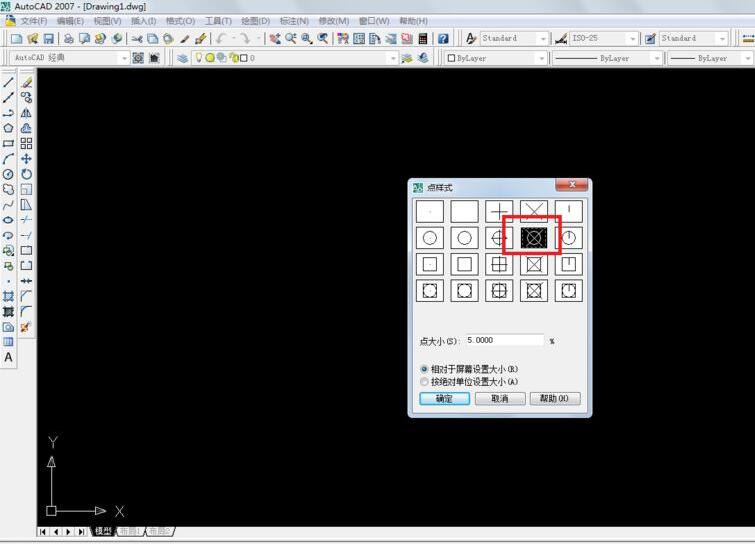This screenshot has height=544, width=755.
Task: Open the 格式(O) menu
Action: 181,21
